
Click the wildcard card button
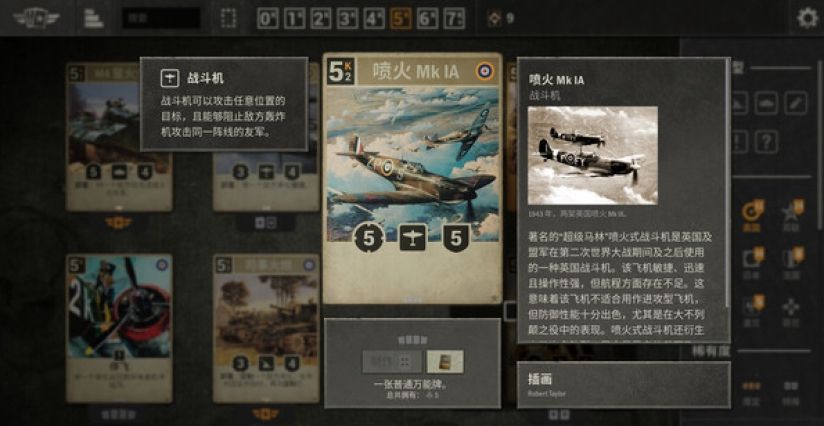point(445,361)
